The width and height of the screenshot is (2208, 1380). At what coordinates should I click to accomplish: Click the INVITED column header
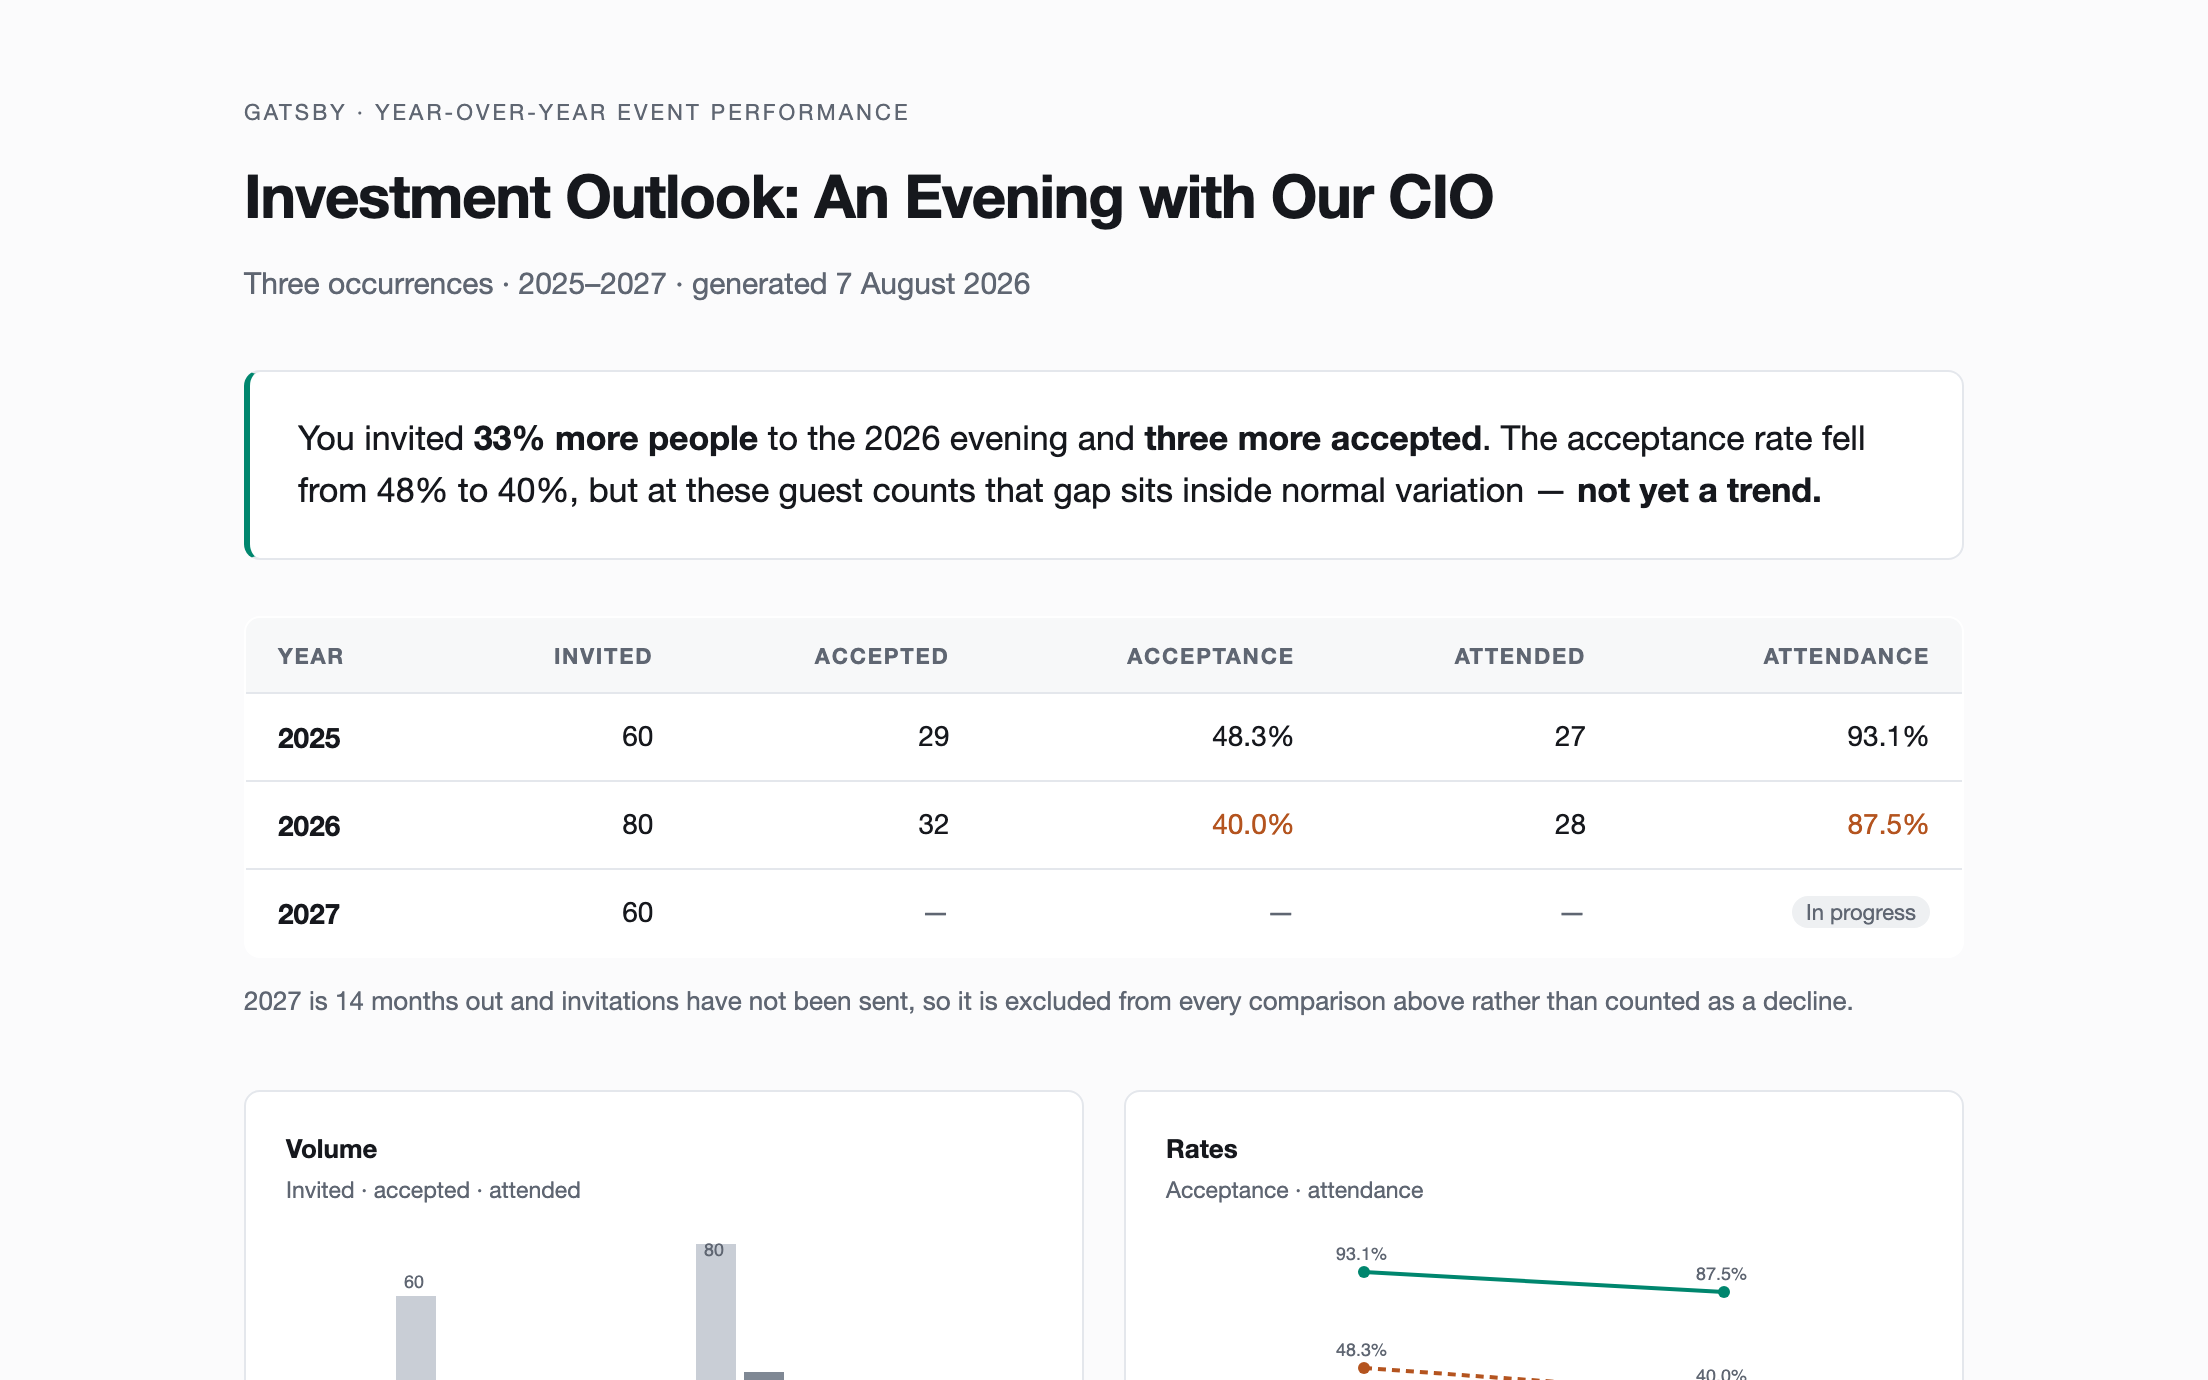[x=603, y=656]
